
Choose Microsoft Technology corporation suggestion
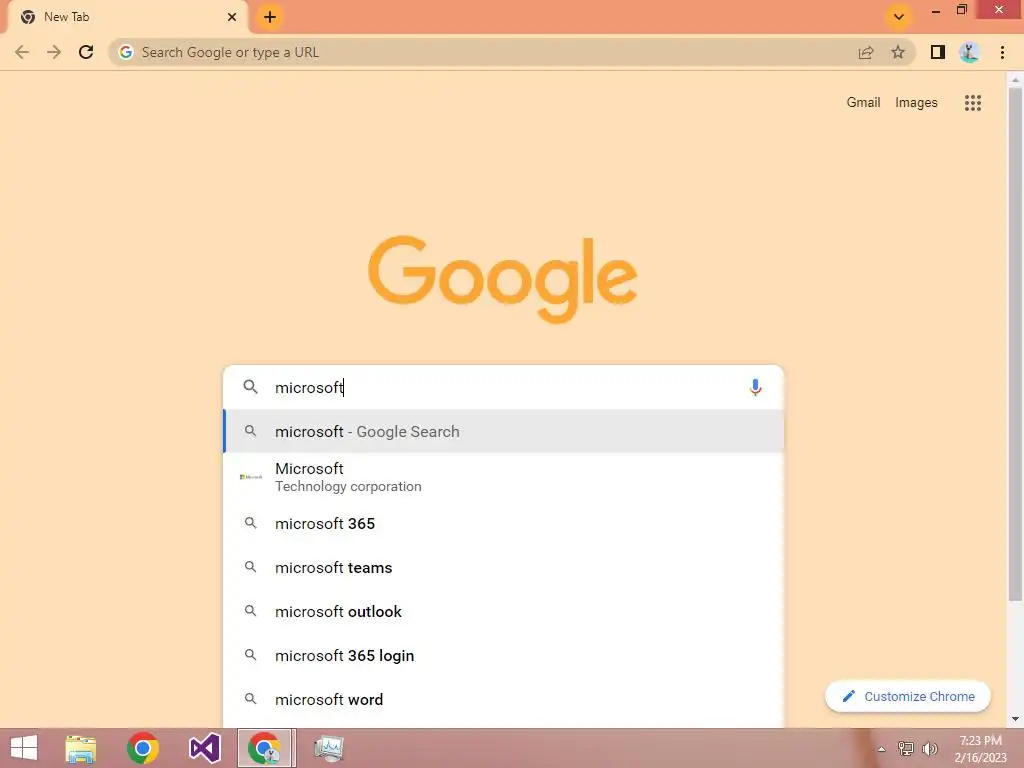503,477
